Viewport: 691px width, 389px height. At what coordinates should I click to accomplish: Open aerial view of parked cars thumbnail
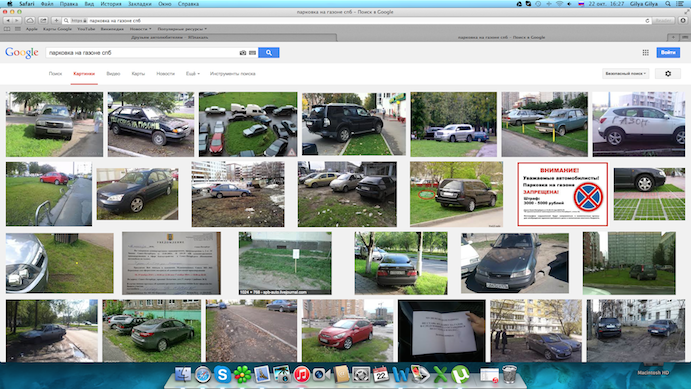248,124
